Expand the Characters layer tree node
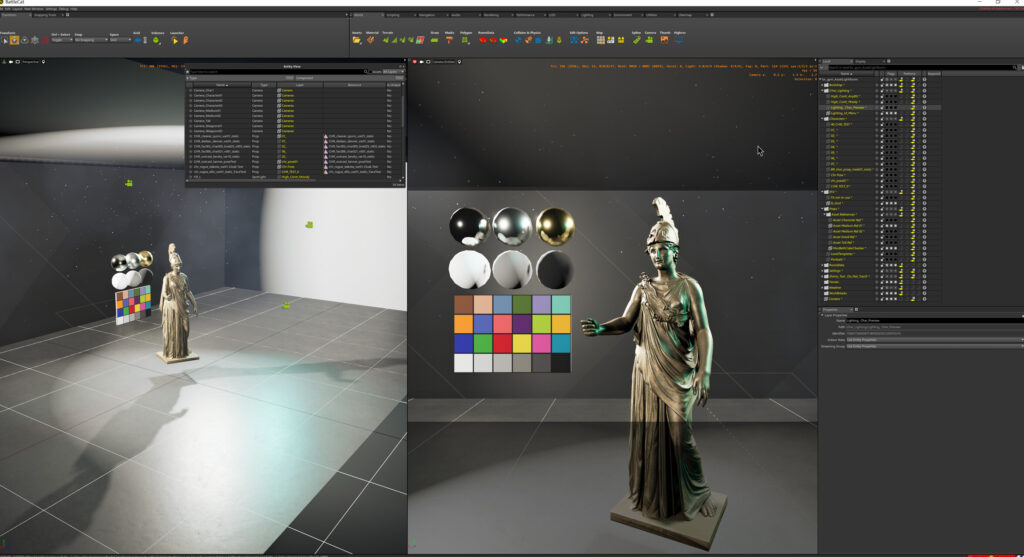This screenshot has width=1024, height=557. coord(823,118)
